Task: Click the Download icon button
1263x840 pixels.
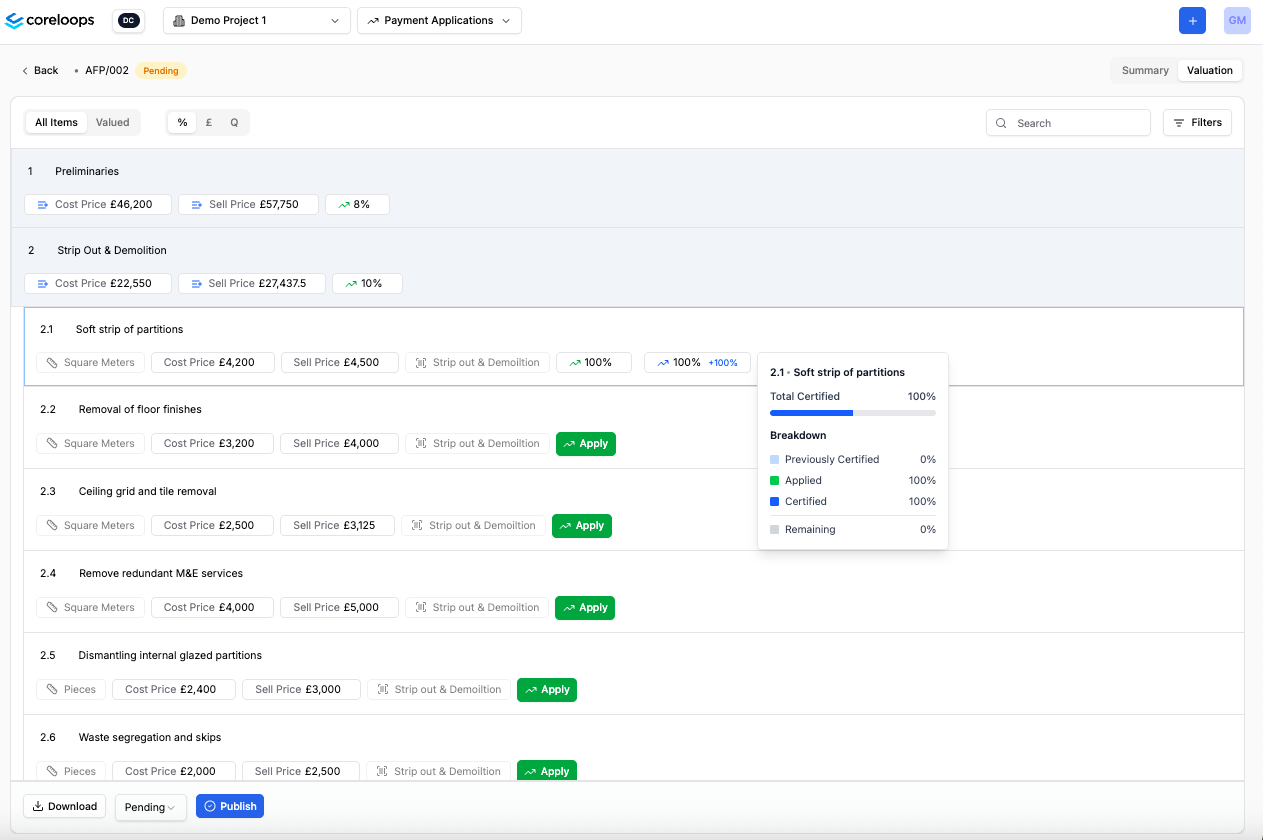Action: click(x=64, y=806)
